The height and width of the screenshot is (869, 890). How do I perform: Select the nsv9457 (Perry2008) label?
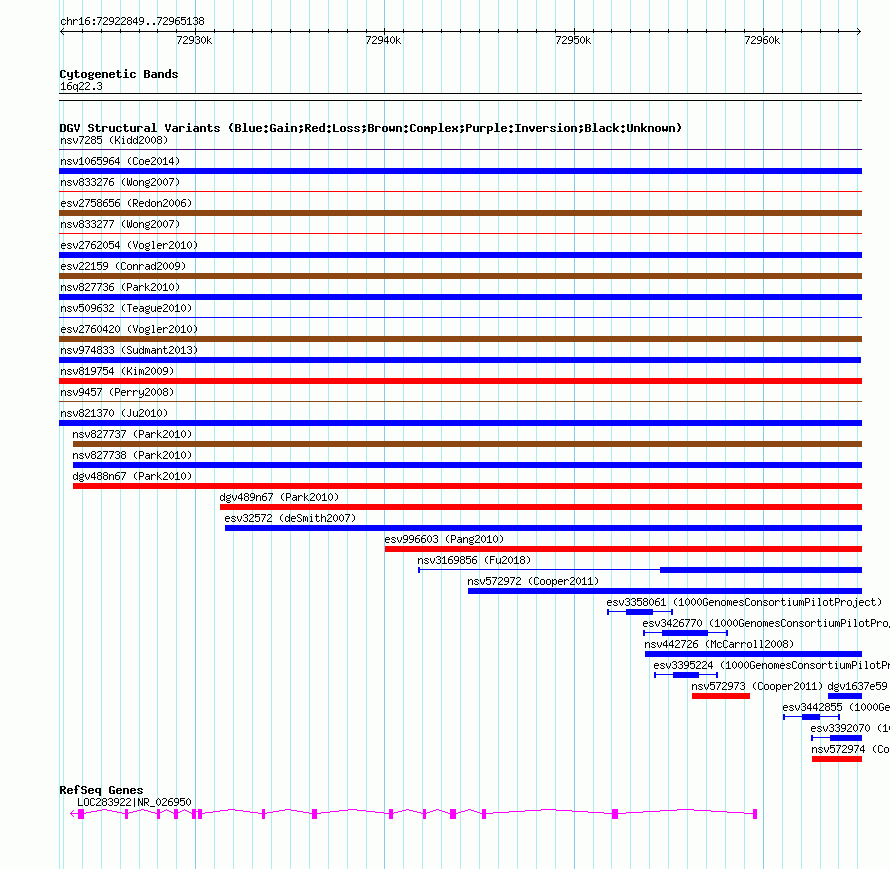(117, 392)
